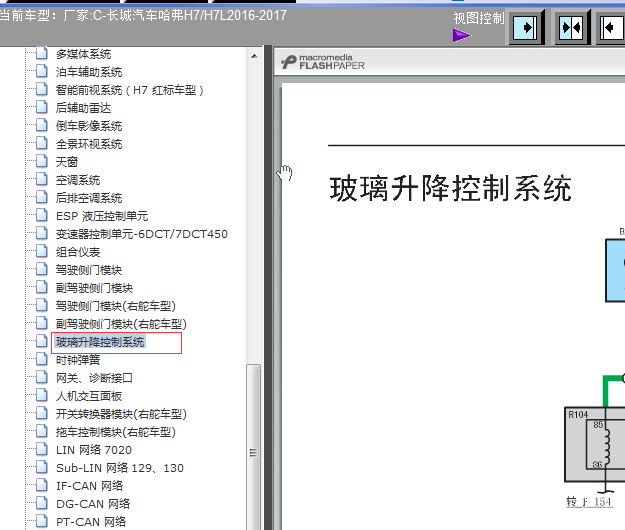The width and height of the screenshot is (625, 530).
Task: Select 驾驶侧门模块 entry
Action: [x=88, y=270]
